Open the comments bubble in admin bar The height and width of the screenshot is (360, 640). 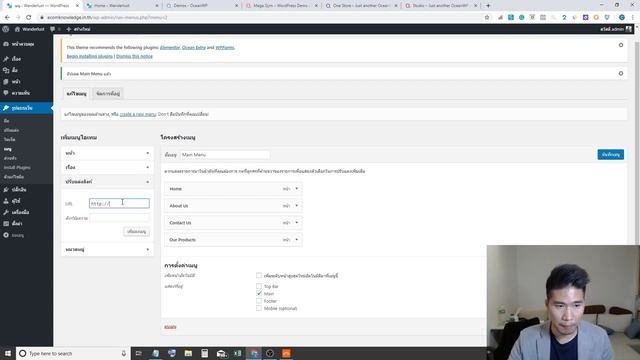[x=53, y=29]
